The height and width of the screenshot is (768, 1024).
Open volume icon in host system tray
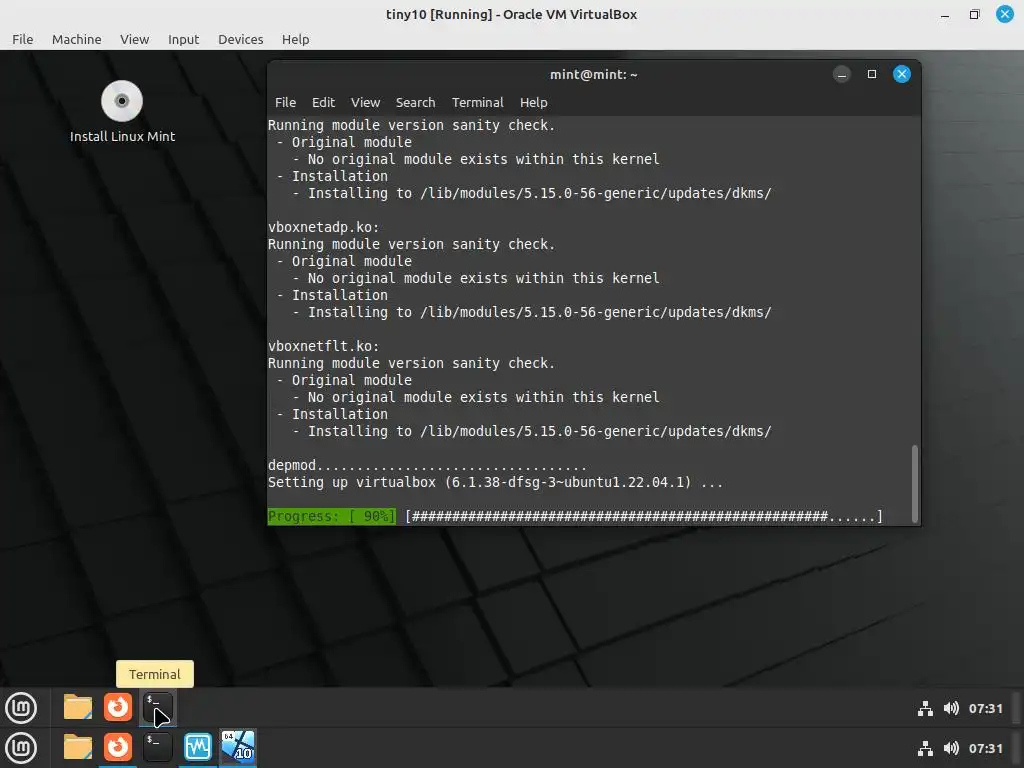tap(952, 748)
